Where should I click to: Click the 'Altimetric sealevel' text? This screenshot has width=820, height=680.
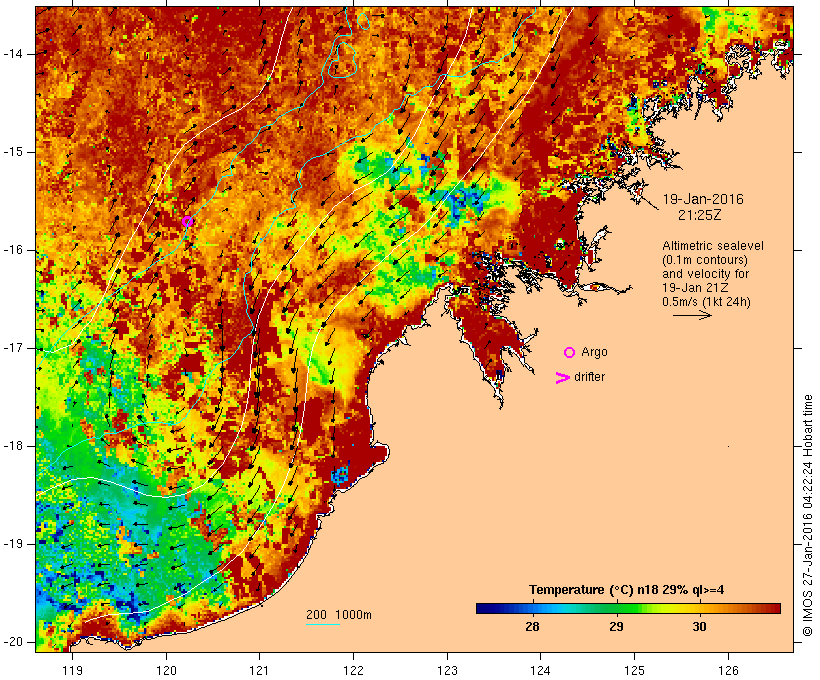[713, 246]
